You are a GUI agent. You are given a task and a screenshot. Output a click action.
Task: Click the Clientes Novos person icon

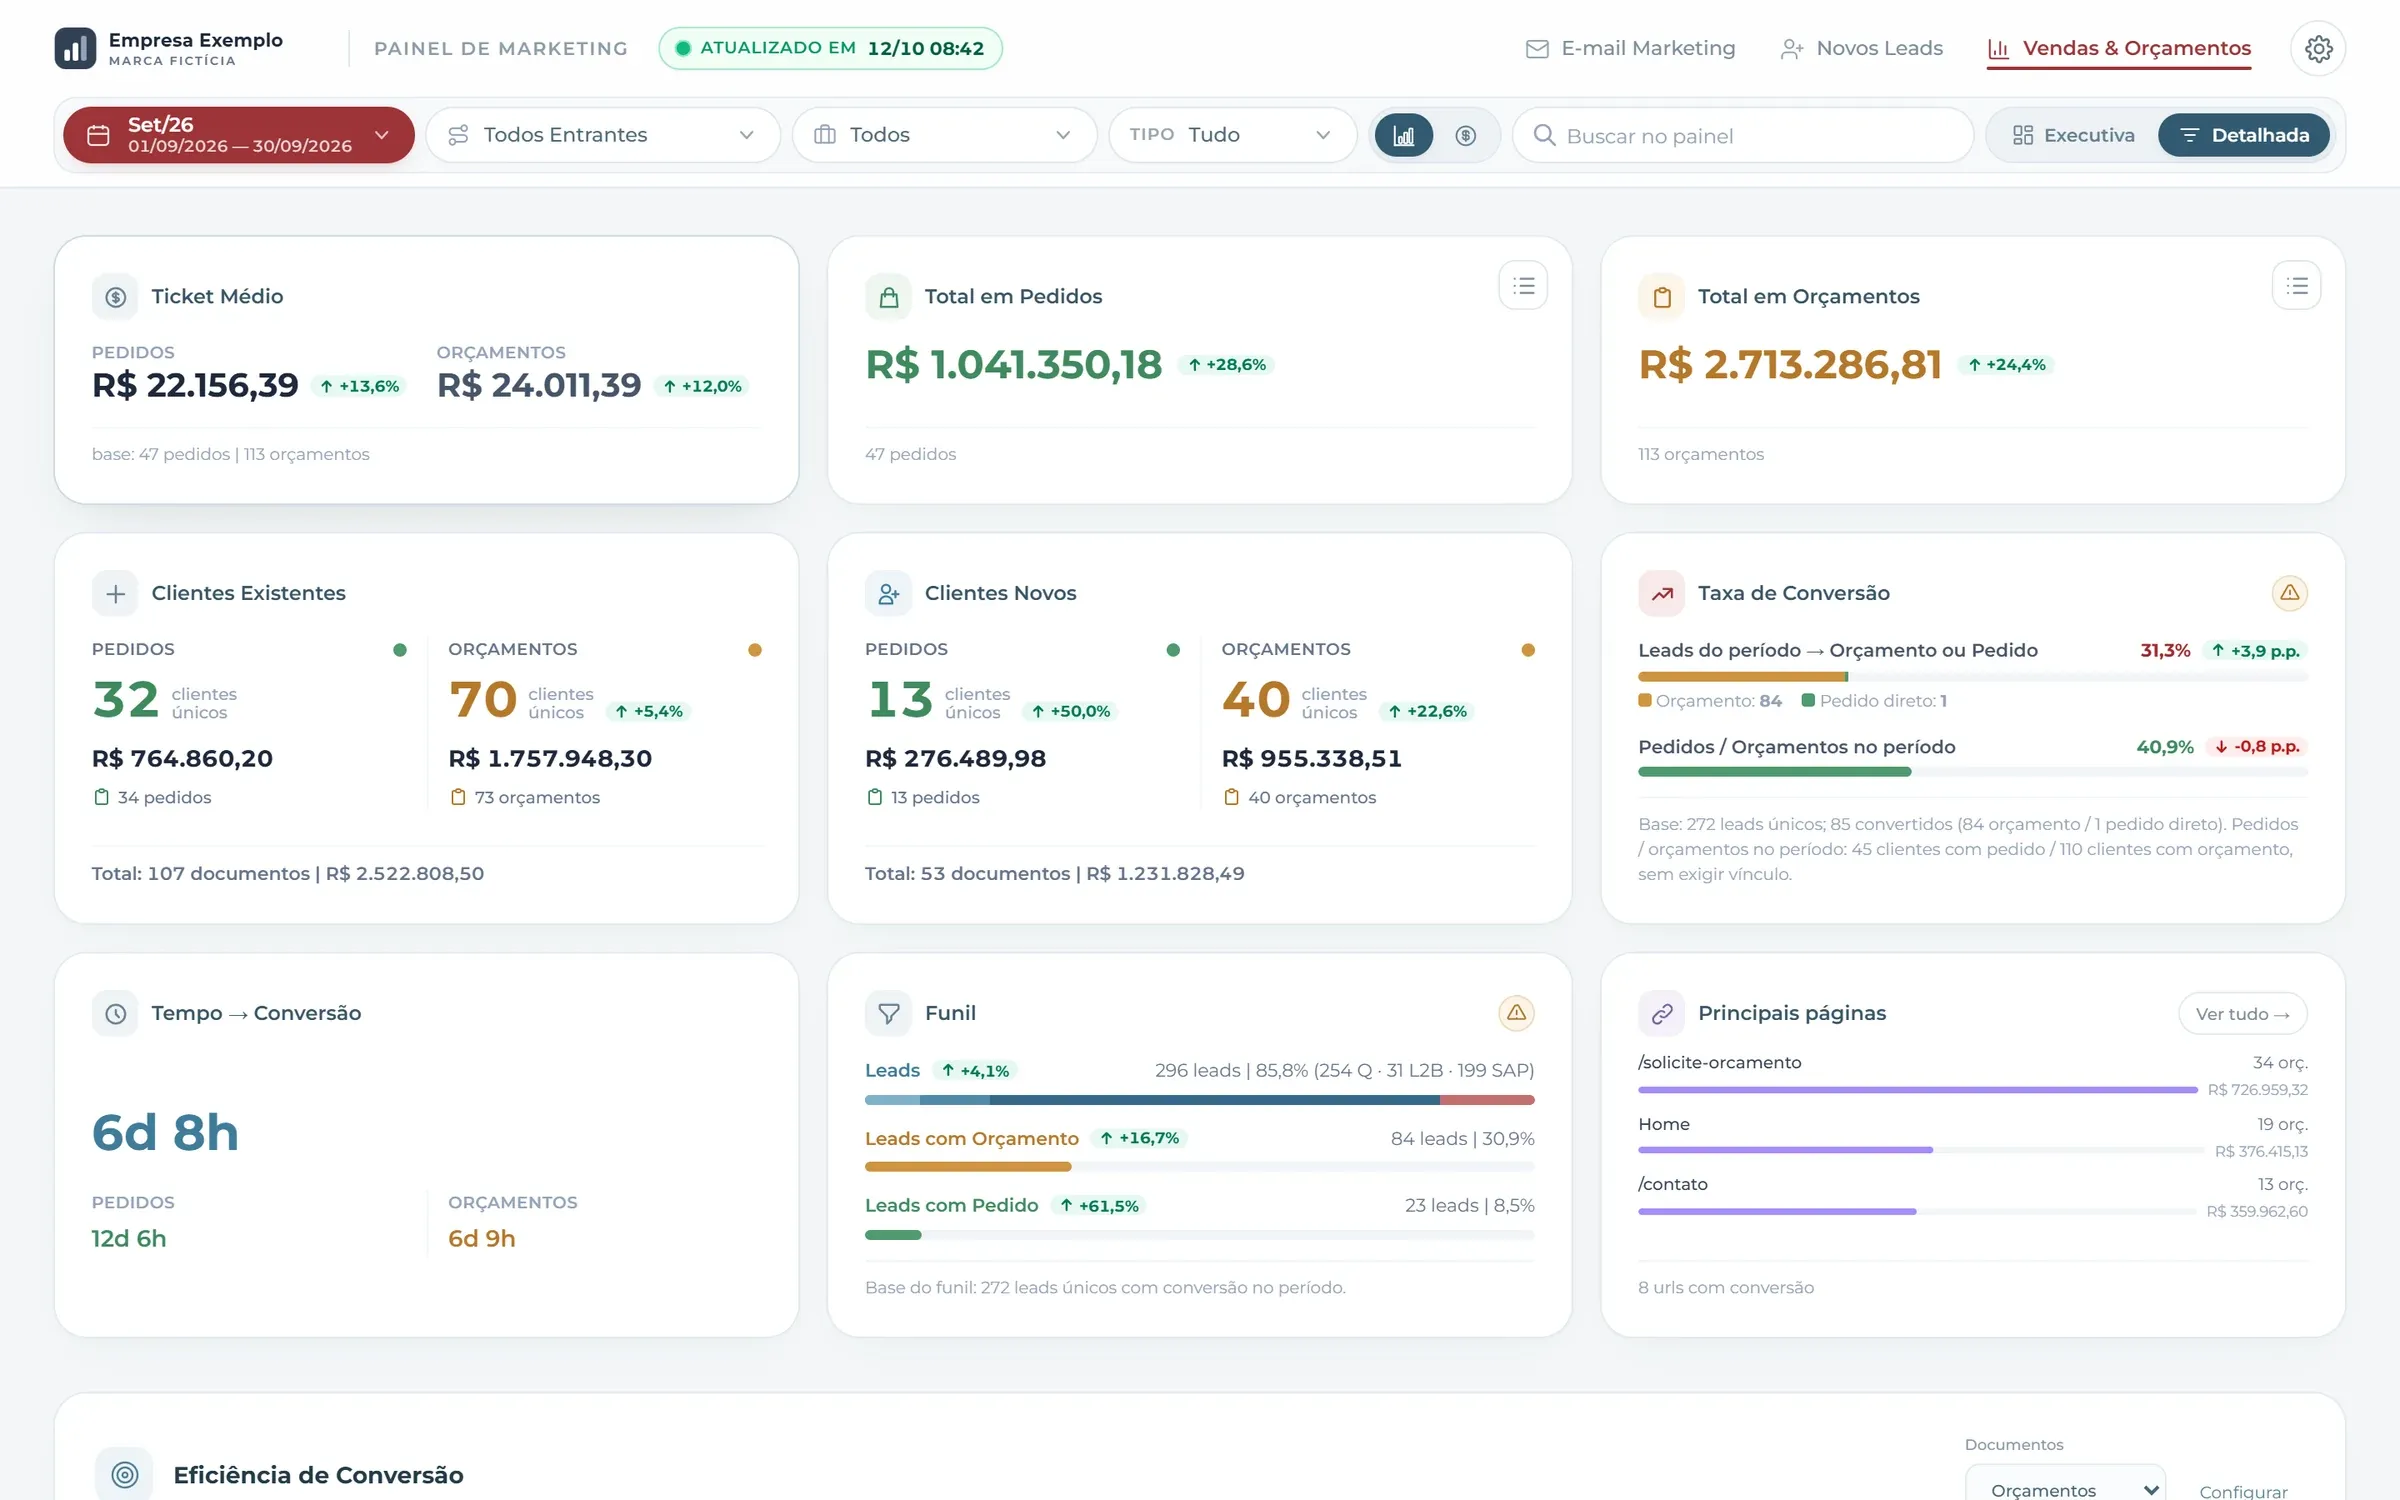coord(888,594)
